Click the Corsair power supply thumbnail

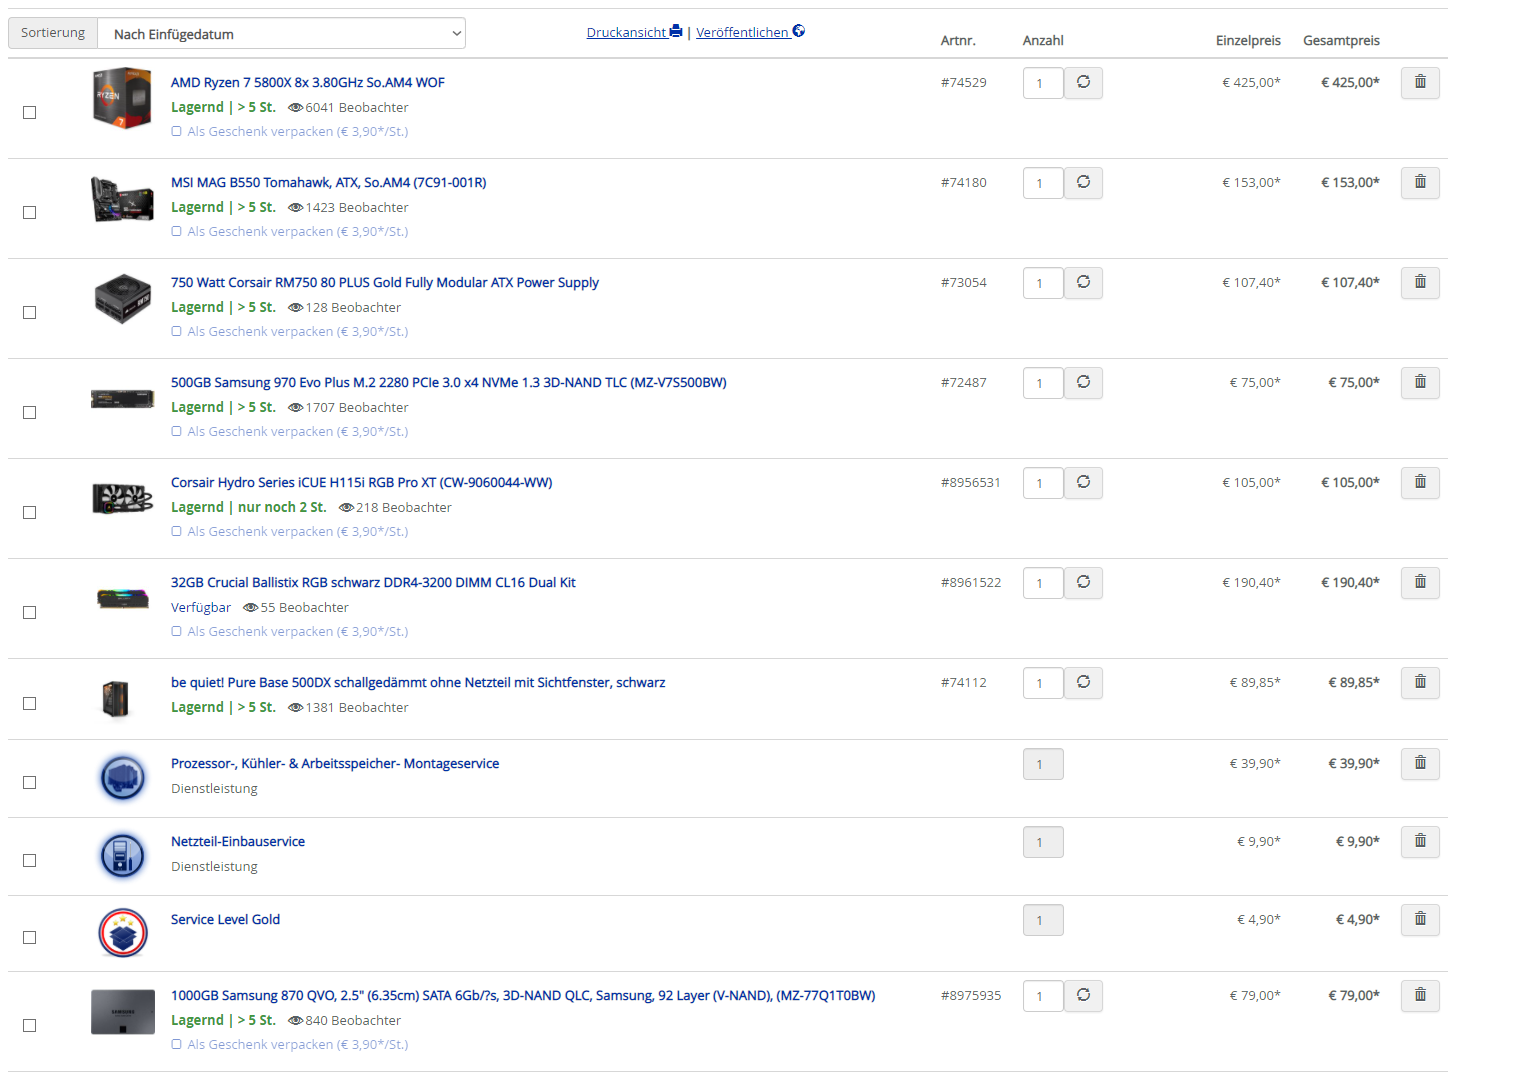coord(122,299)
